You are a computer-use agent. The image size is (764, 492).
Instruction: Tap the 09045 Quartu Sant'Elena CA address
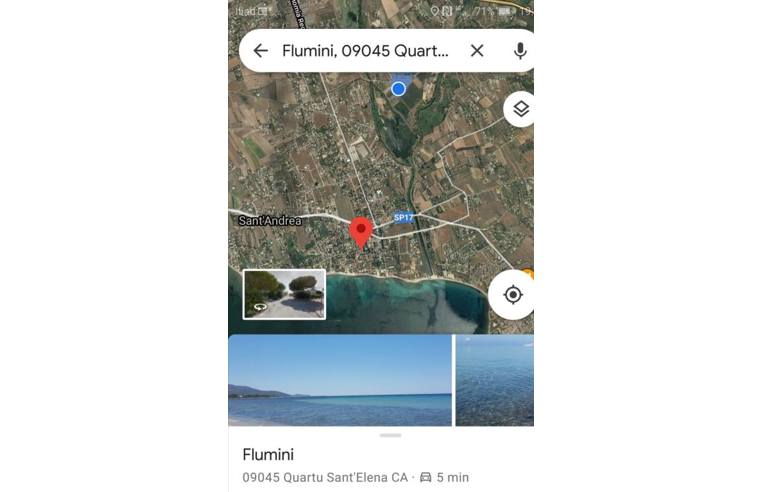tap(325, 477)
